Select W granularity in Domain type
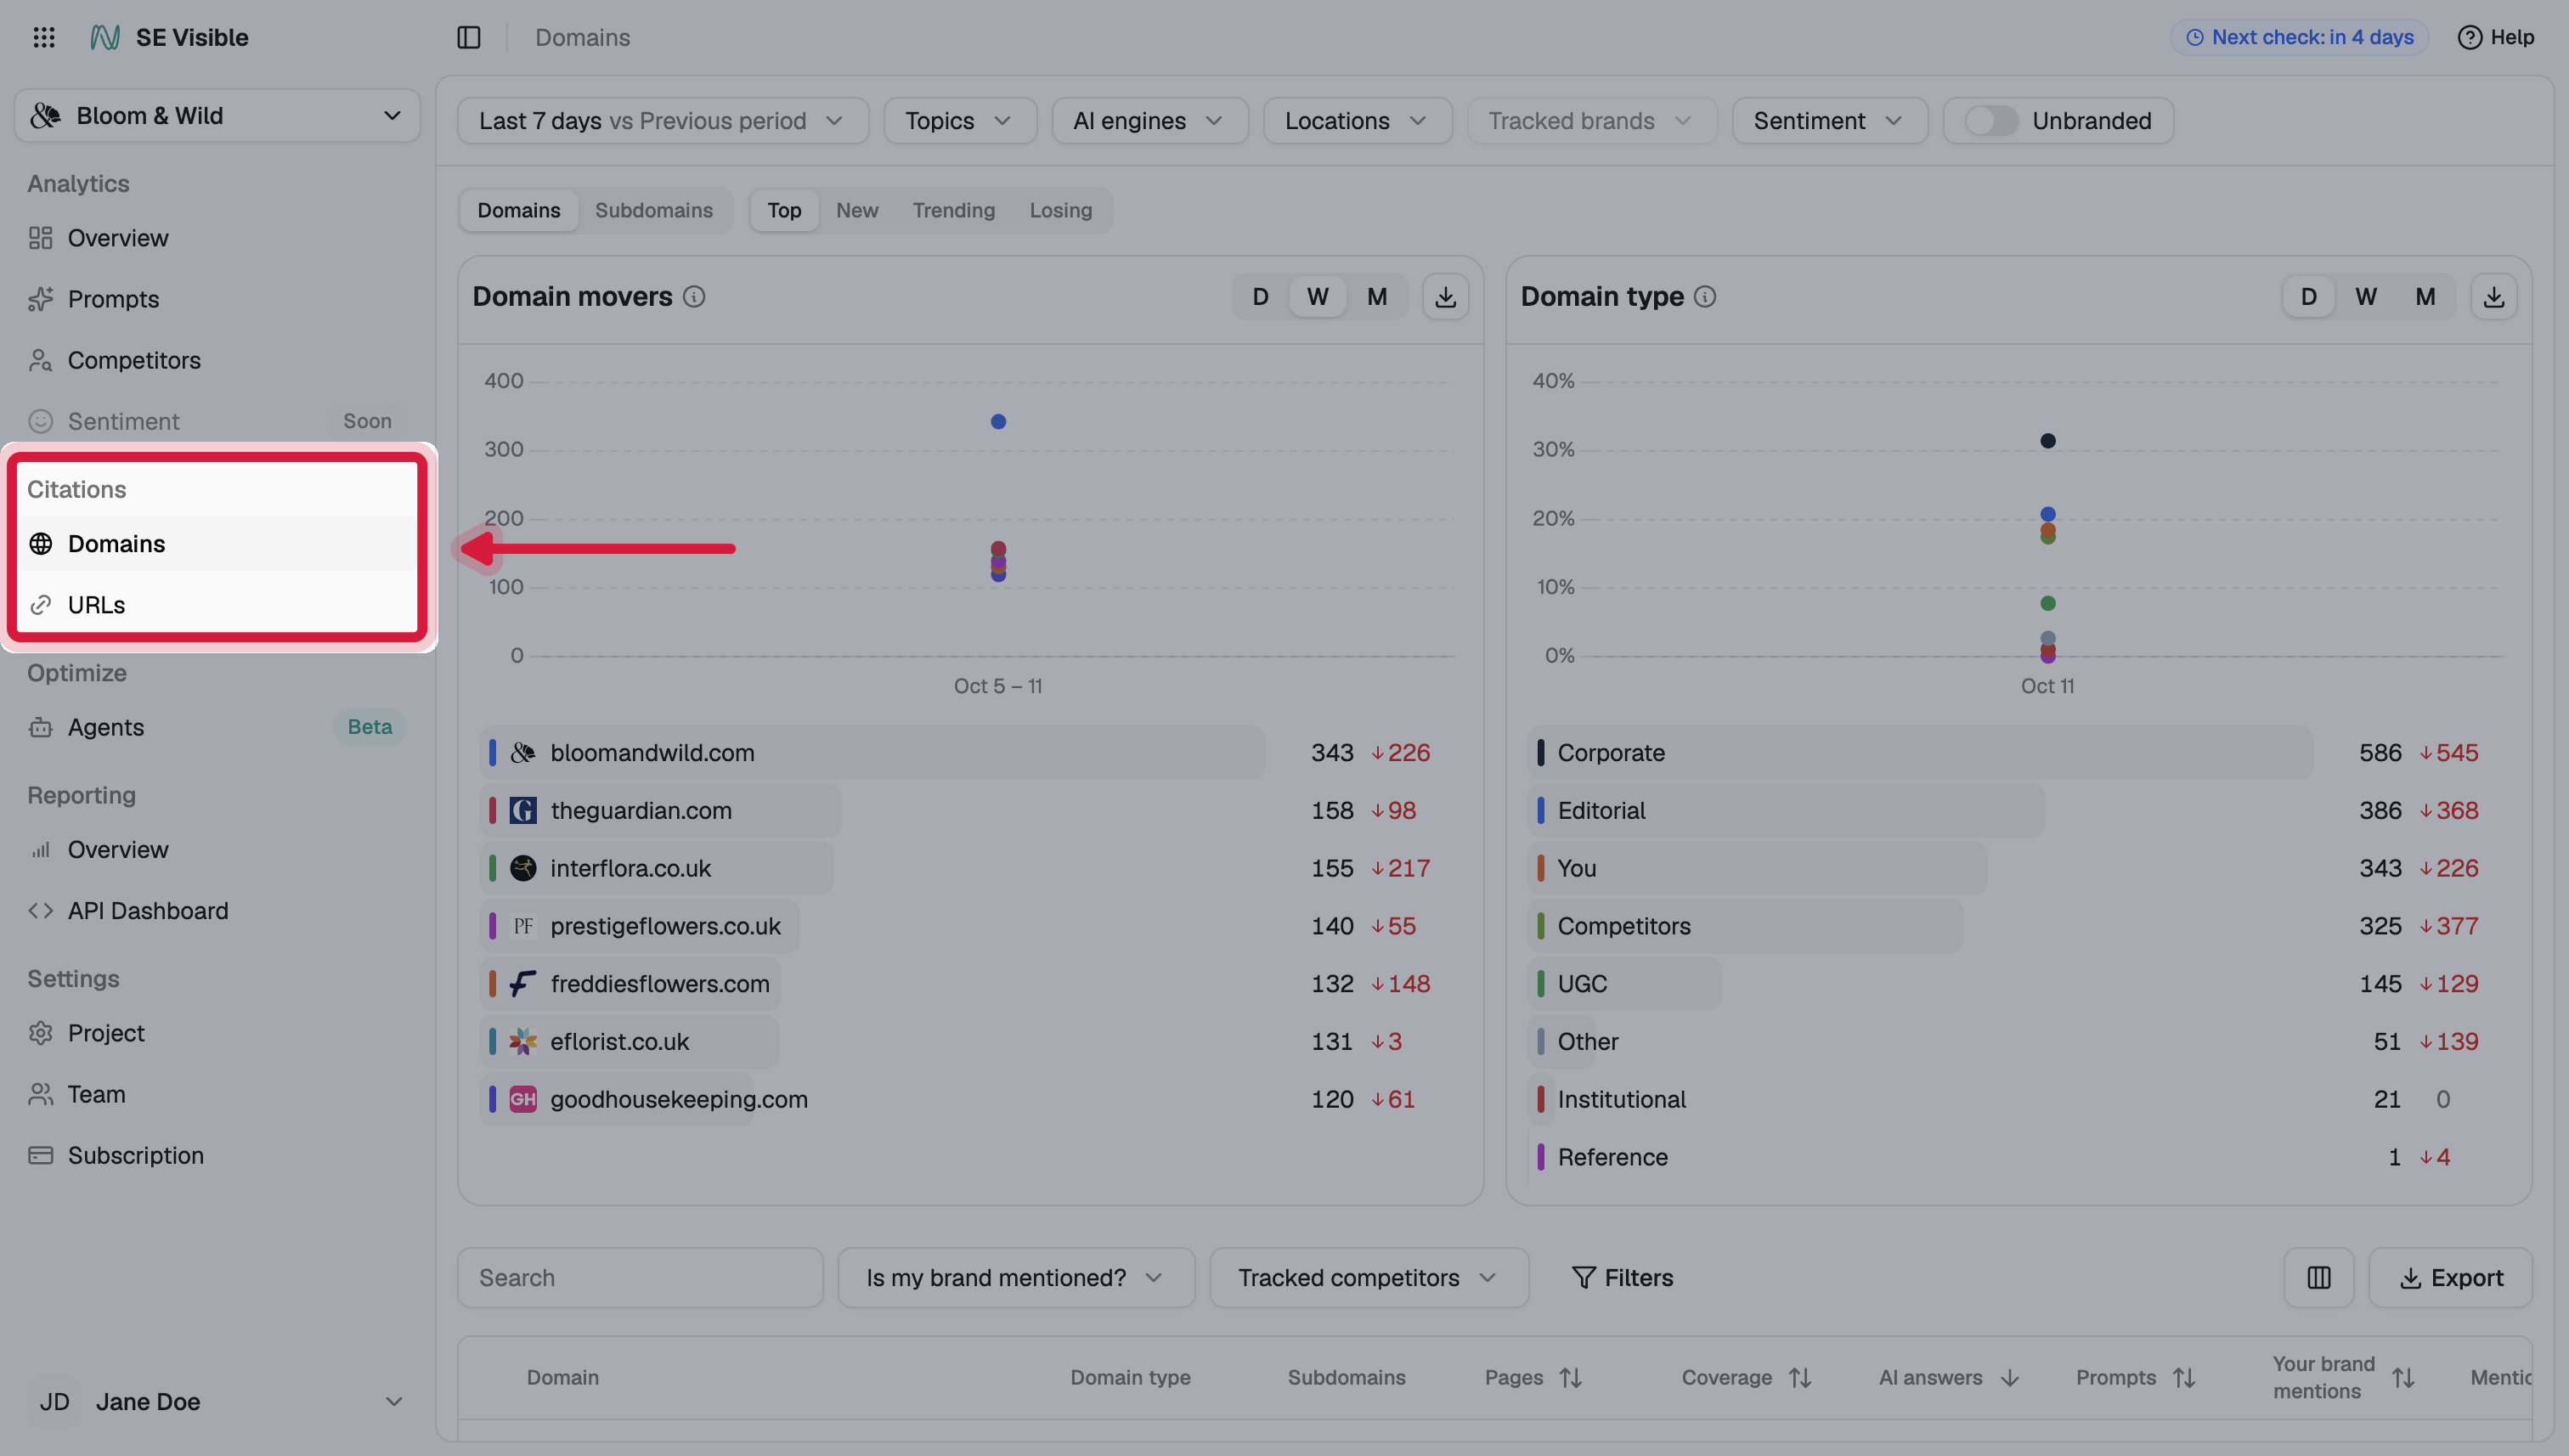 tap(2365, 297)
